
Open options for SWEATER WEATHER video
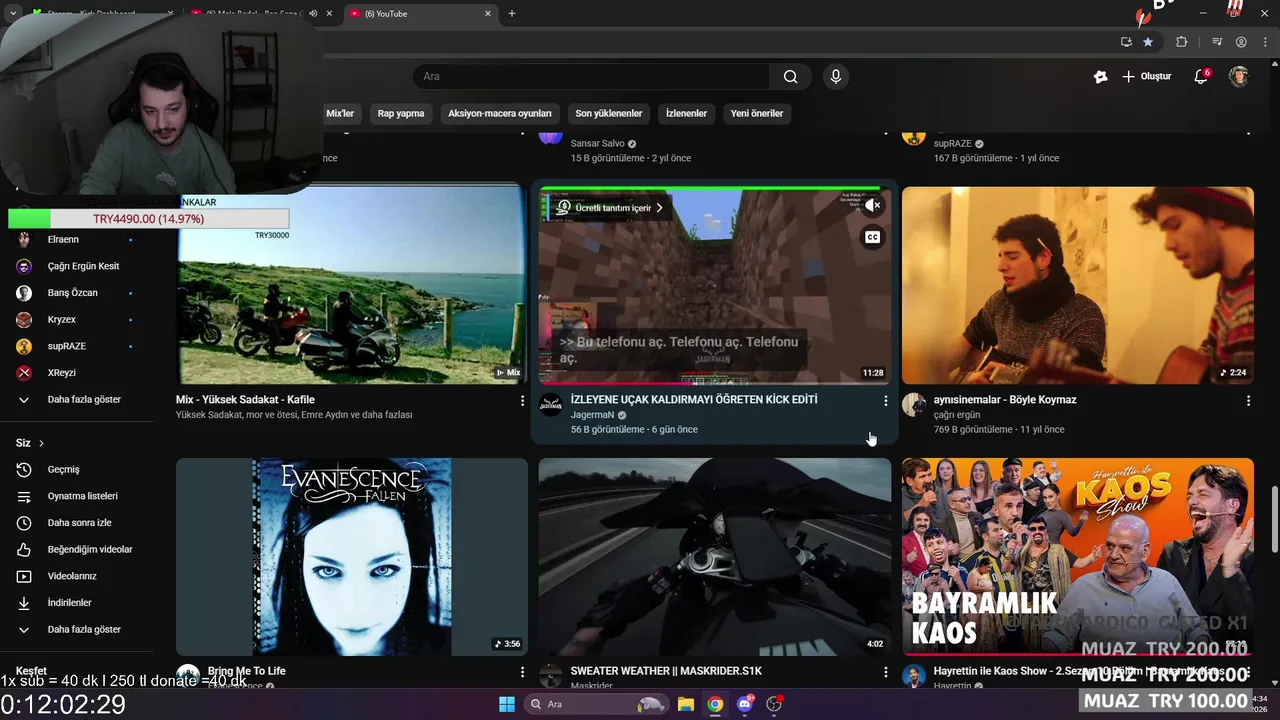click(x=885, y=673)
